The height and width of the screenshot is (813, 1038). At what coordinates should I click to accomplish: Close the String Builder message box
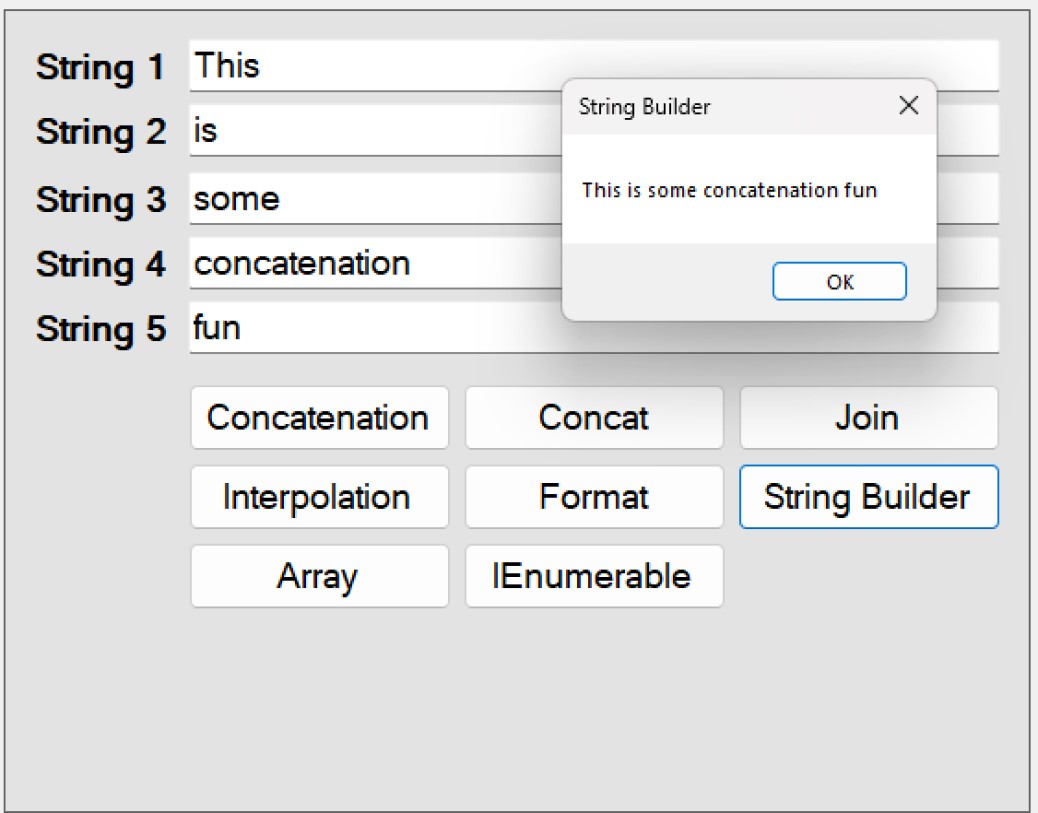[x=908, y=106]
